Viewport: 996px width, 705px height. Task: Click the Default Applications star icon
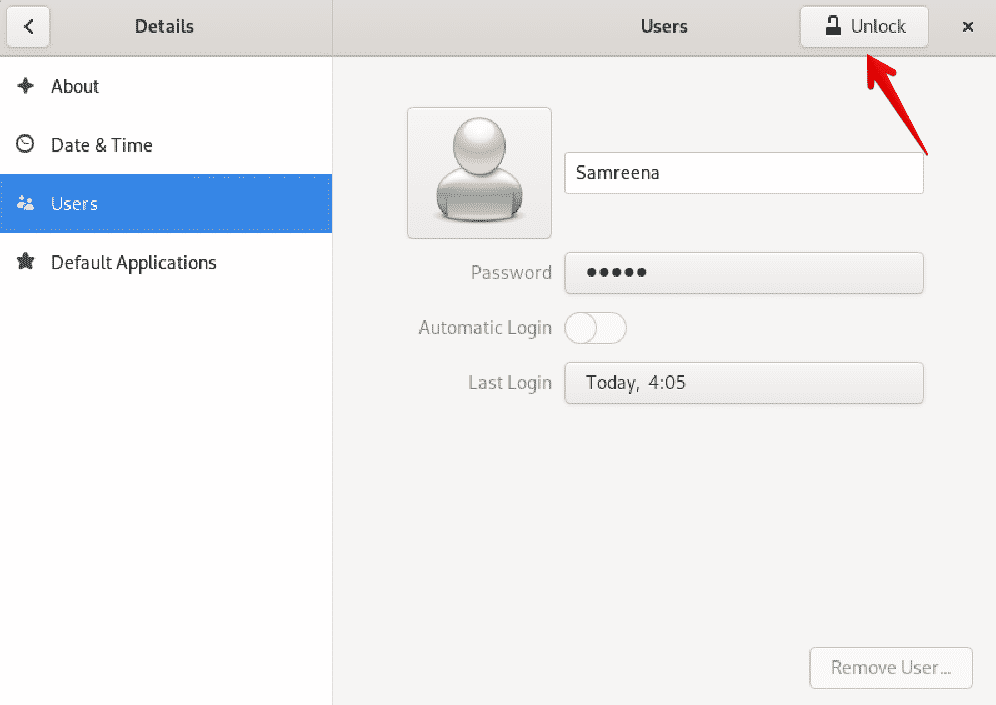click(26, 263)
